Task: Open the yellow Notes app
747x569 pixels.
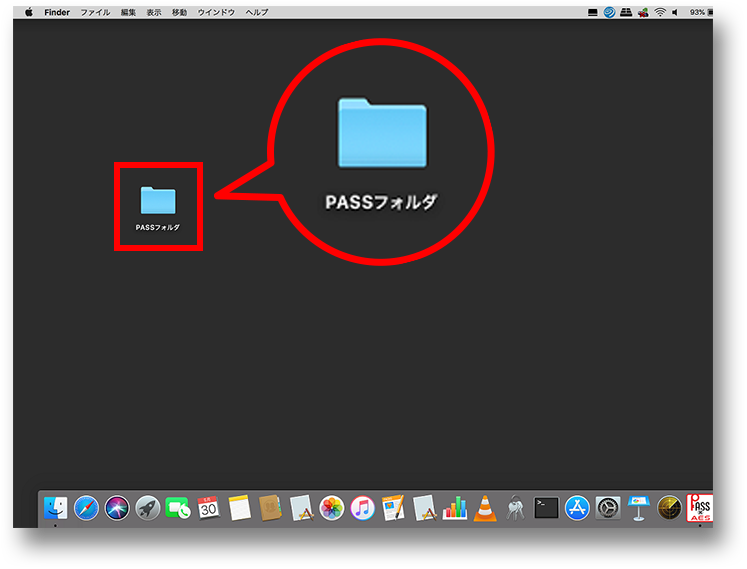Action: [239, 508]
